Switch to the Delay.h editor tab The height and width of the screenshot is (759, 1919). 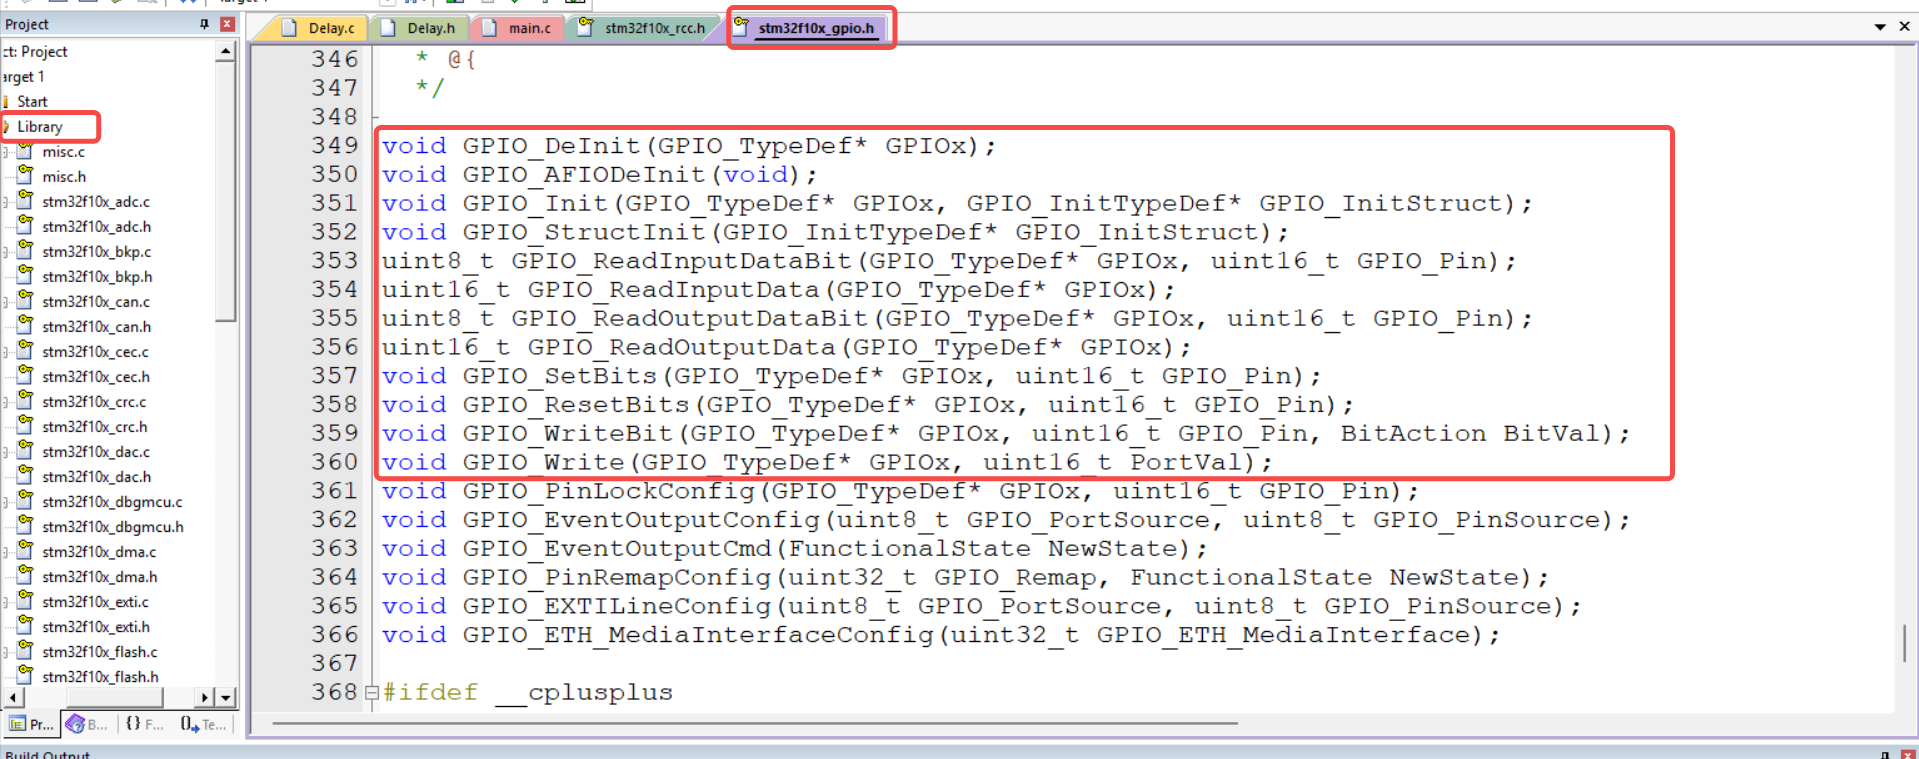[x=418, y=28]
